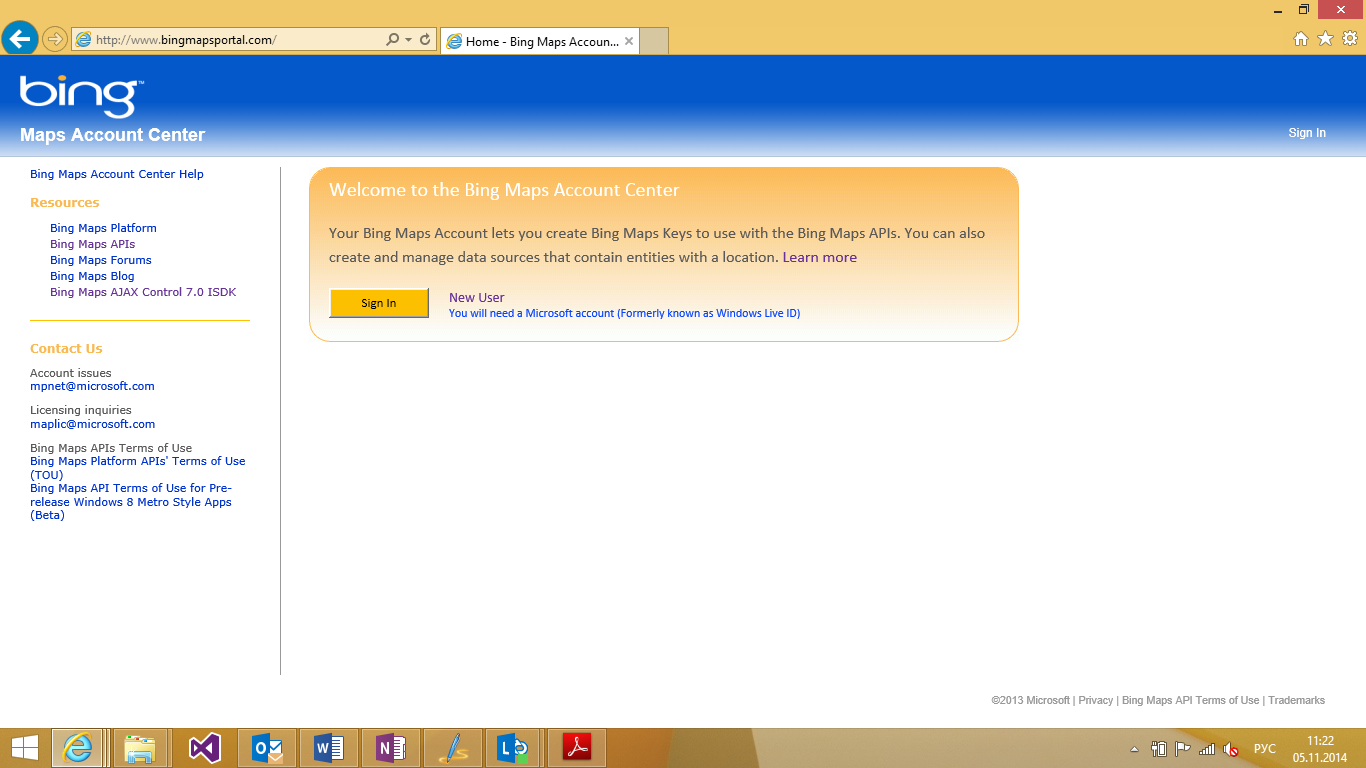Click the search magnifier in the address bar
This screenshot has width=1366, height=768.
click(x=393, y=40)
